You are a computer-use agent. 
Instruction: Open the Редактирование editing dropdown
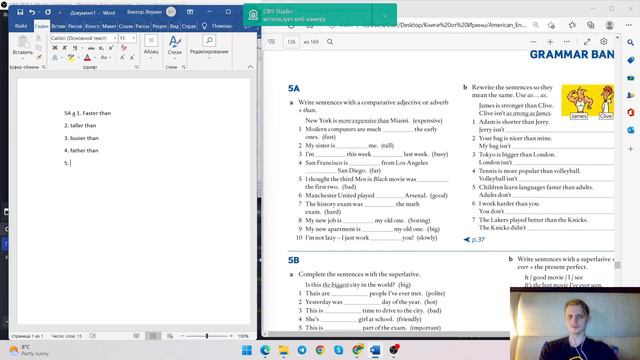tap(209, 47)
